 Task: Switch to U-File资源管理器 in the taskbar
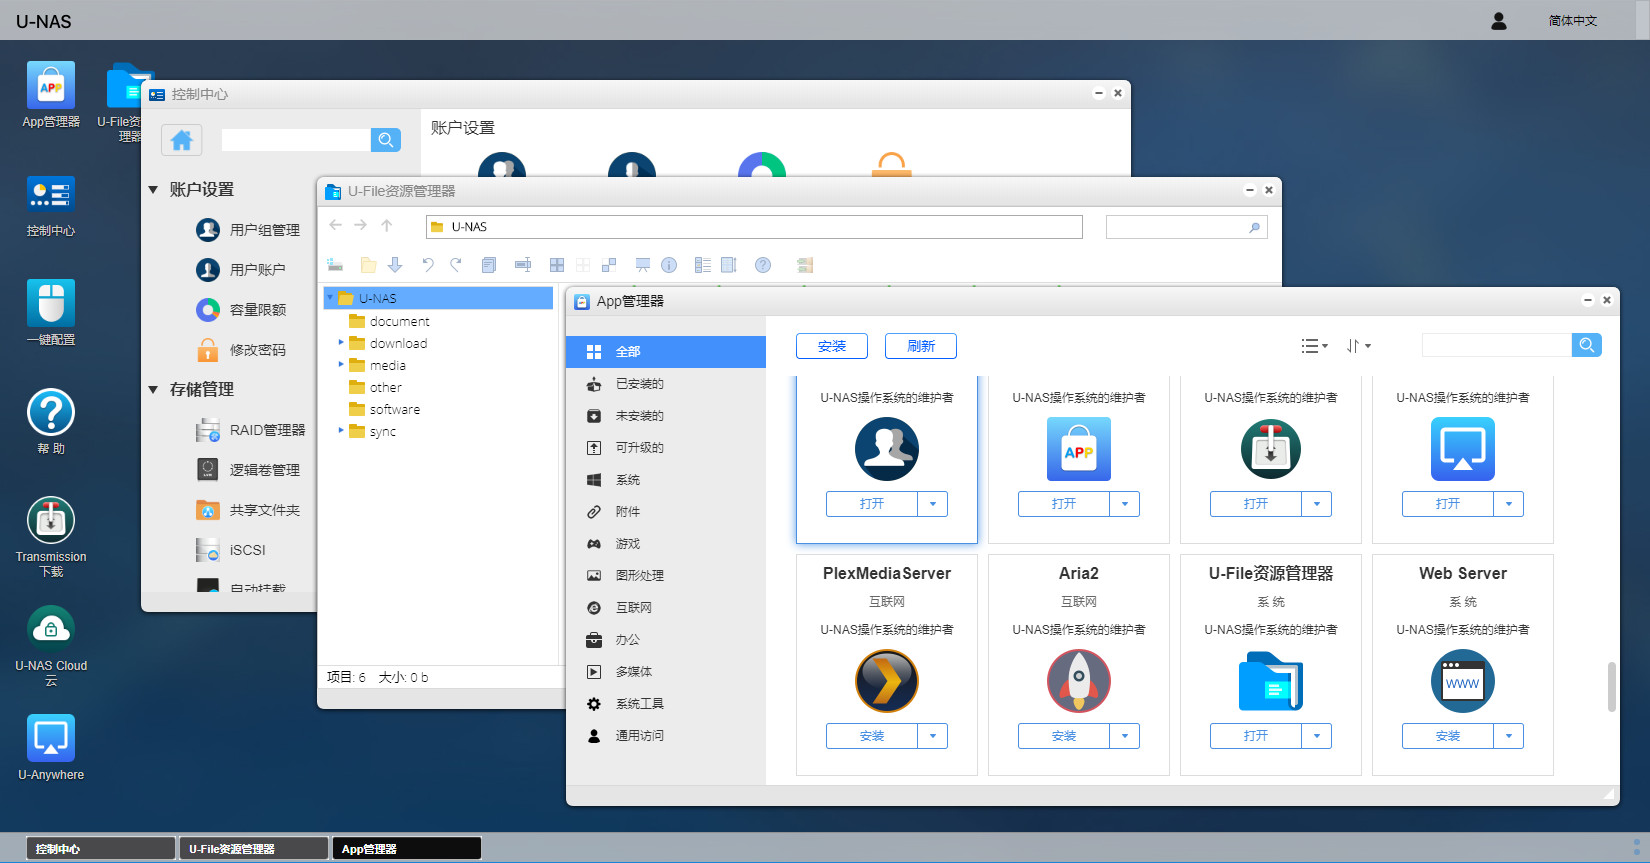(x=254, y=849)
